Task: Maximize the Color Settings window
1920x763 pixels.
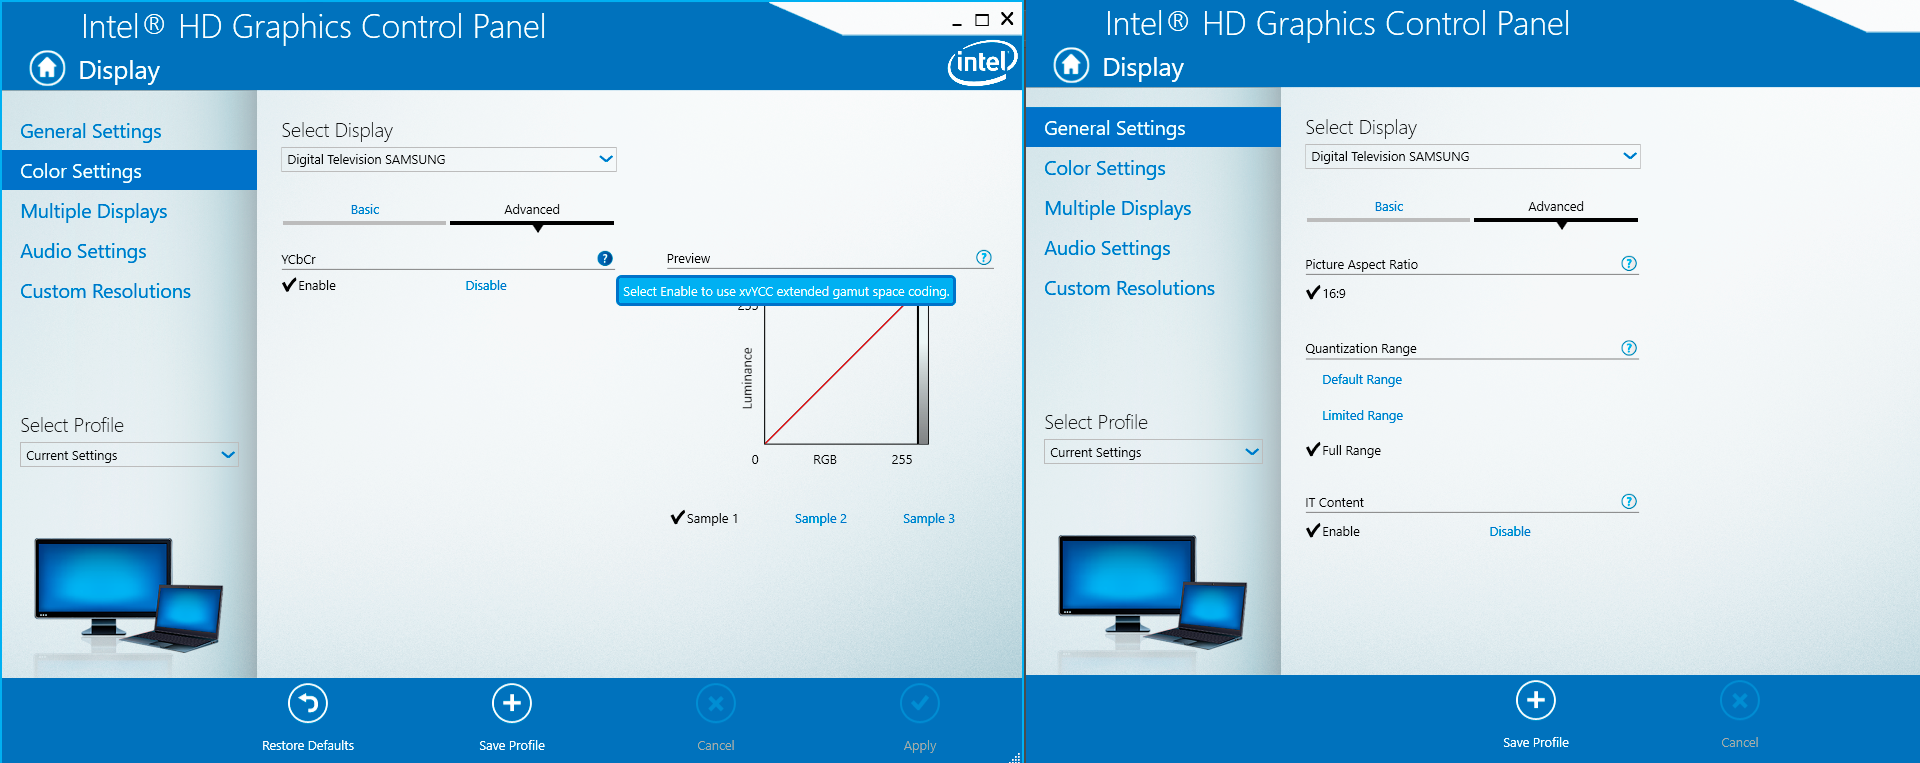Action: [x=982, y=20]
